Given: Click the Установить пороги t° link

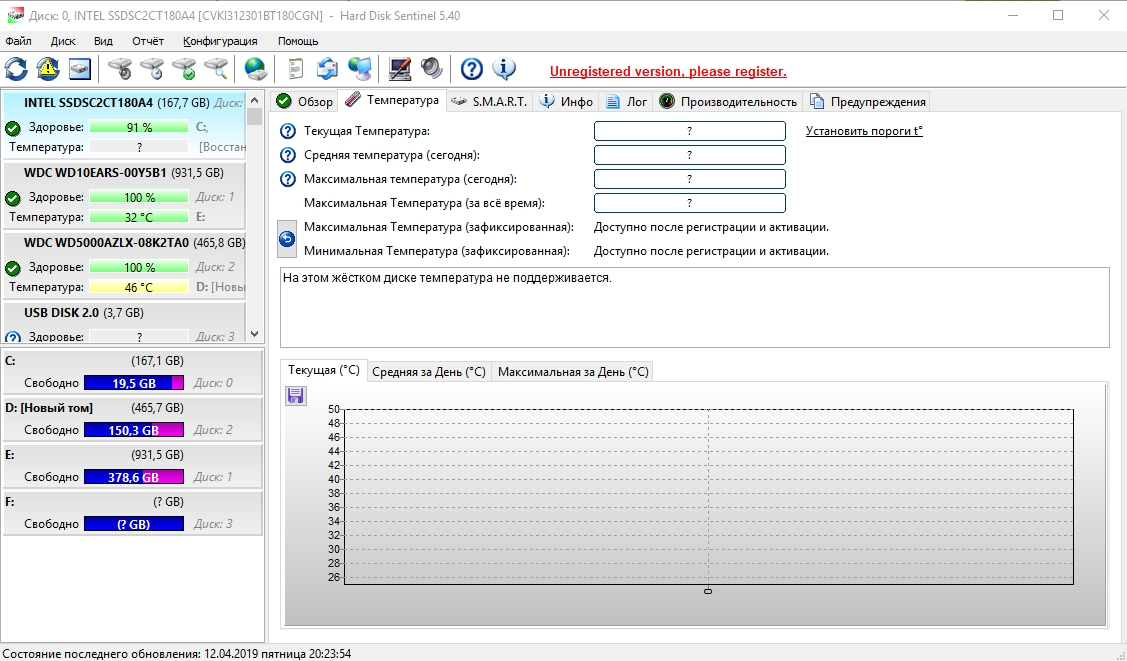Looking at the screenshot, I should click(864, 131).
